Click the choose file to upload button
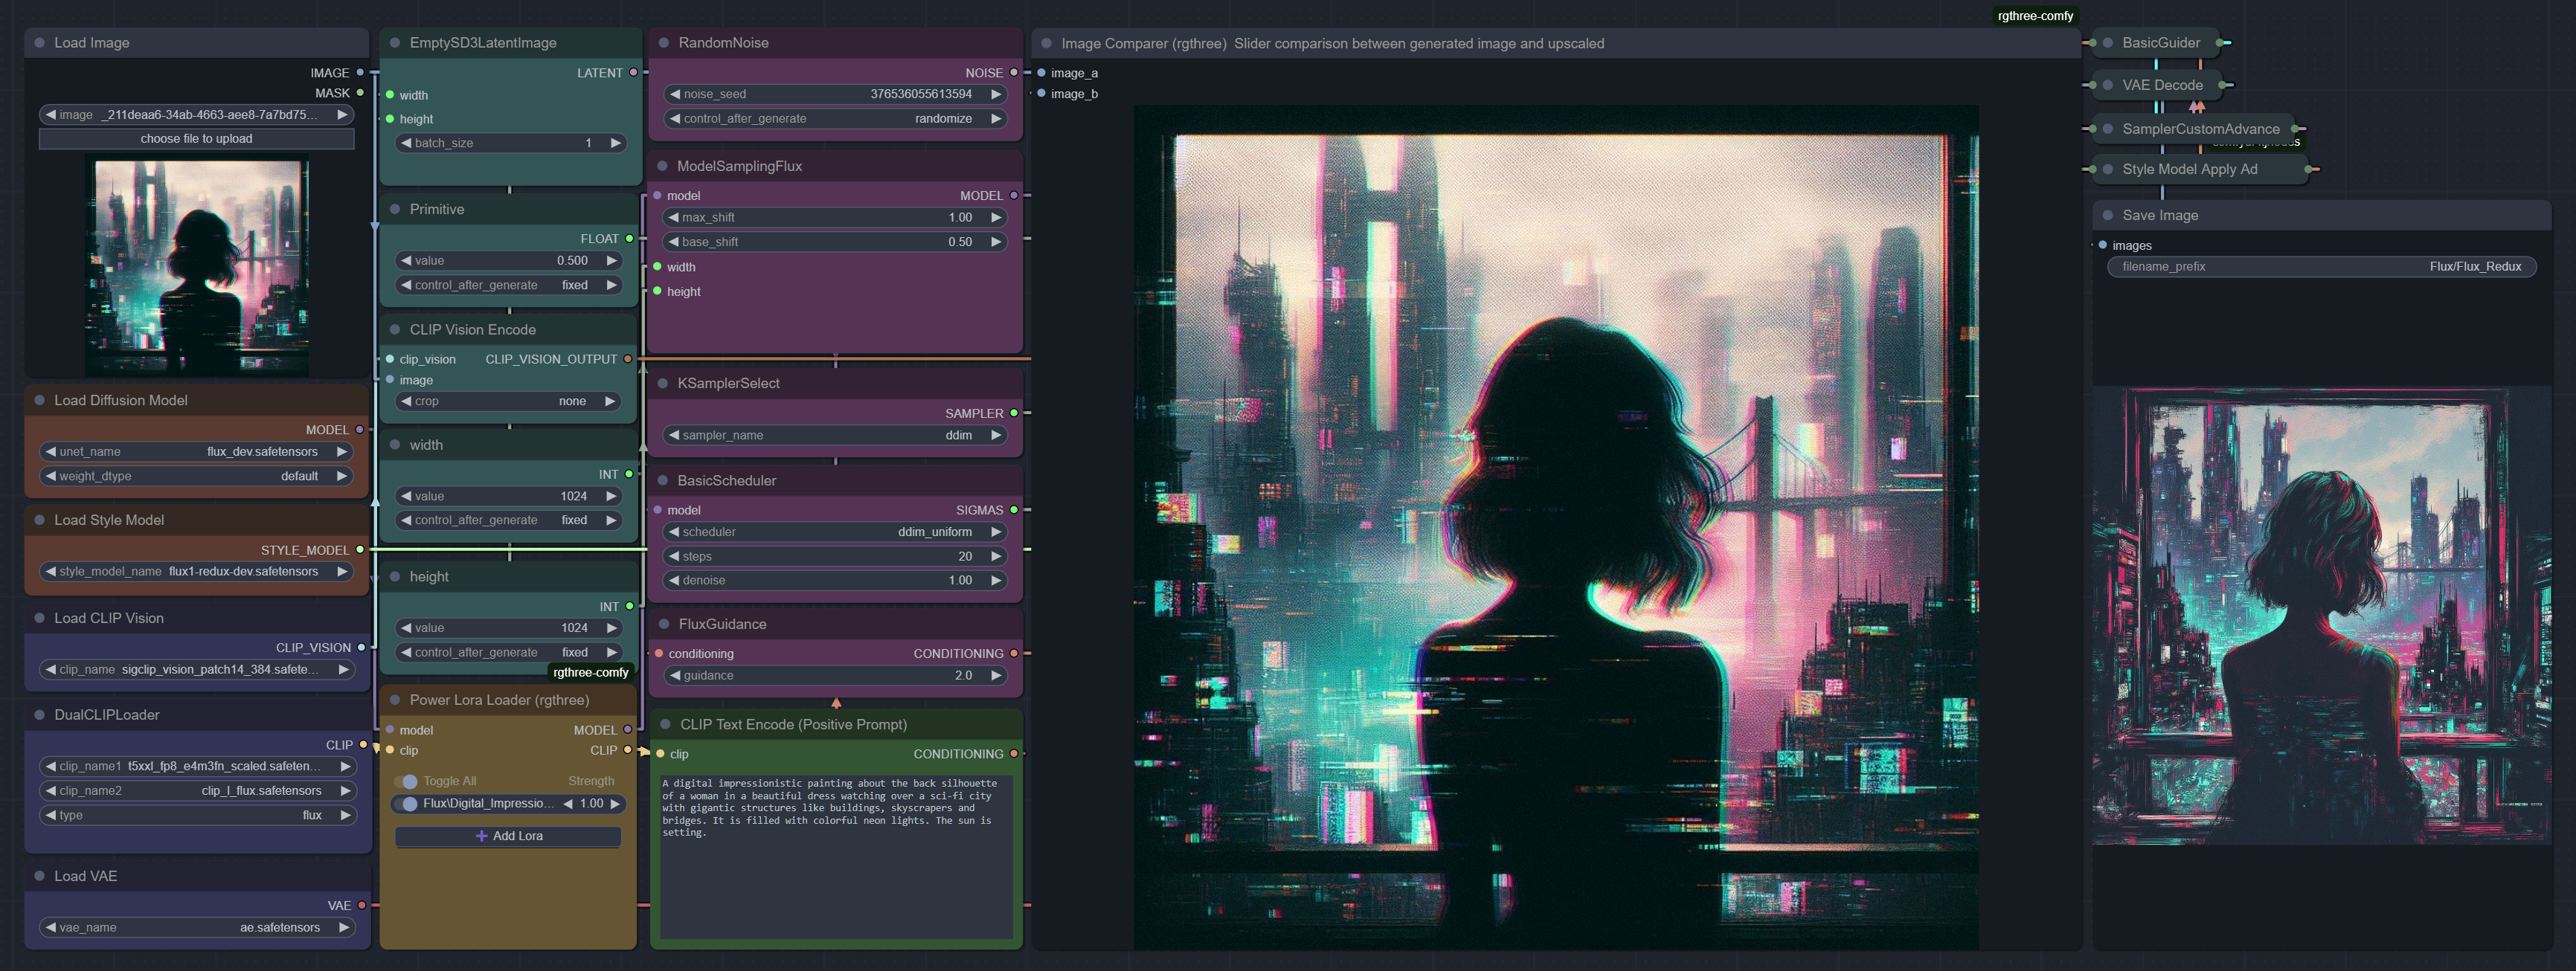Screen dimensions: 2576x971 [196, 139]
